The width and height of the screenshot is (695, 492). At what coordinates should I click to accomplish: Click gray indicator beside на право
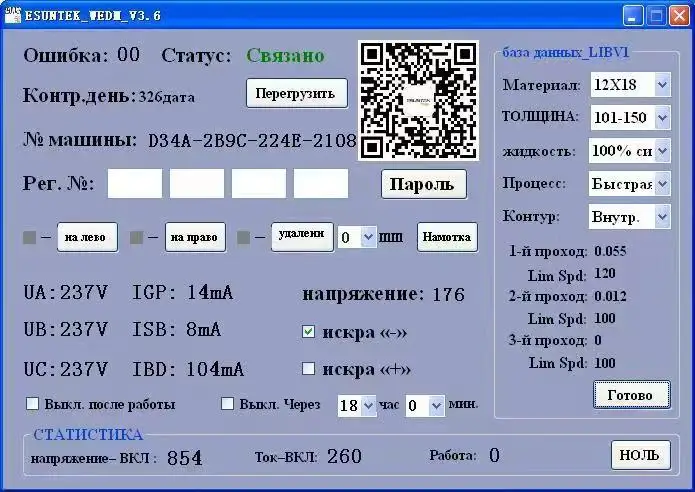(137, 238)
